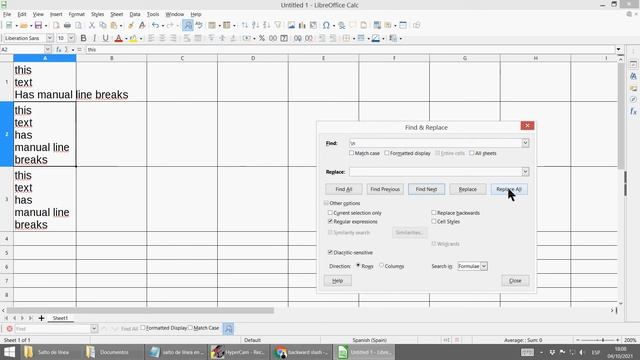Click the Find & Replace toolbar icon
The height and width of the screenshot is (360, 640).
pyautogui.click(x=187, y=25)
